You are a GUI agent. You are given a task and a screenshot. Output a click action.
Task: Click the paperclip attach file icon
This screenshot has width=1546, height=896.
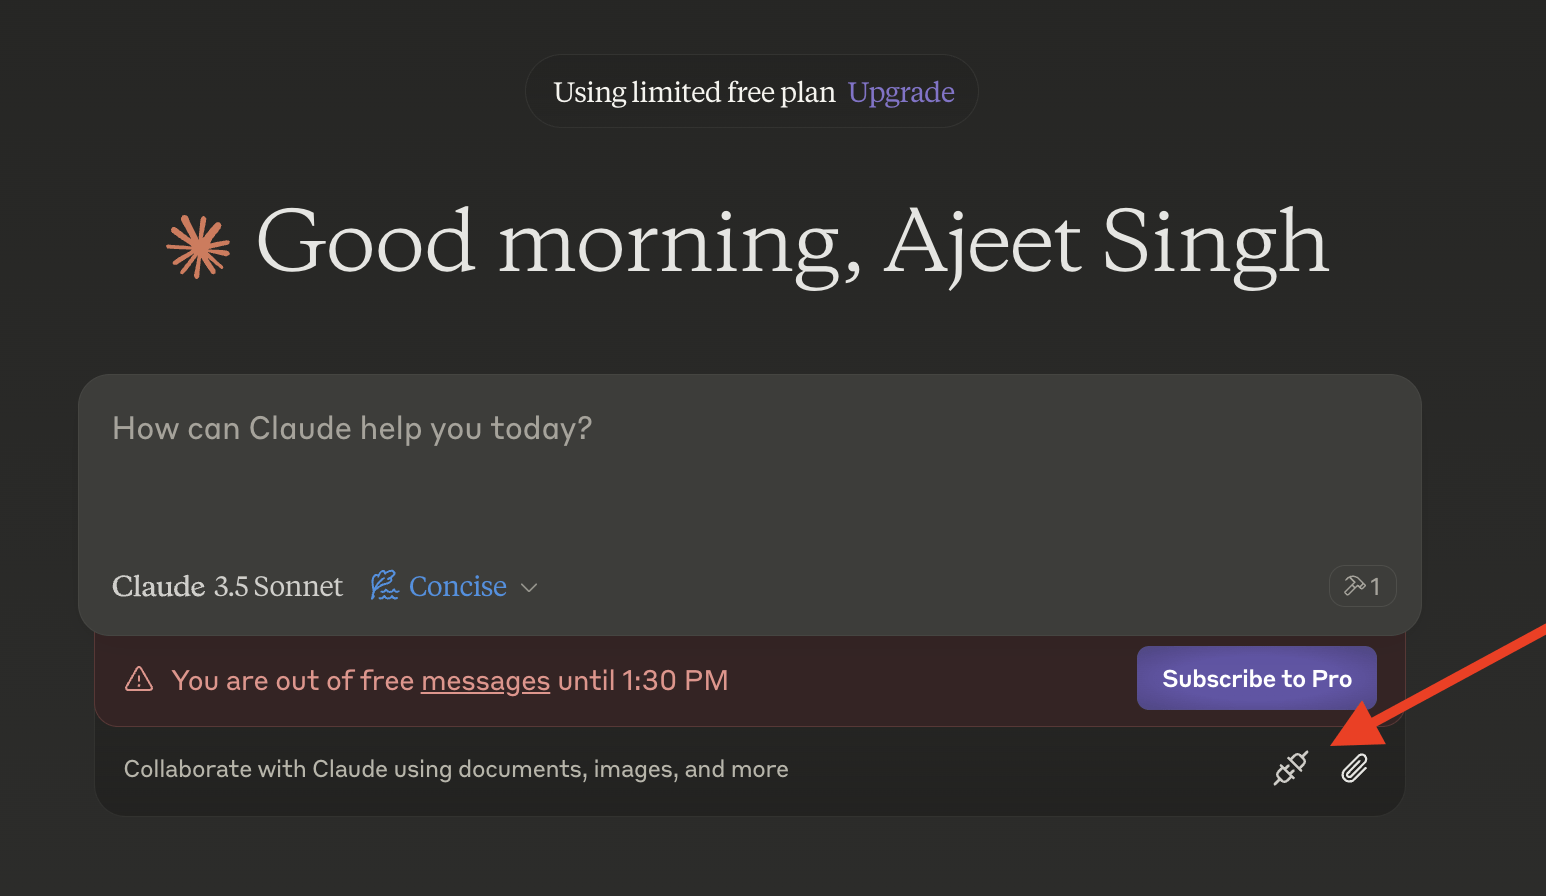pyautogui.click(x=1354, y=768)
